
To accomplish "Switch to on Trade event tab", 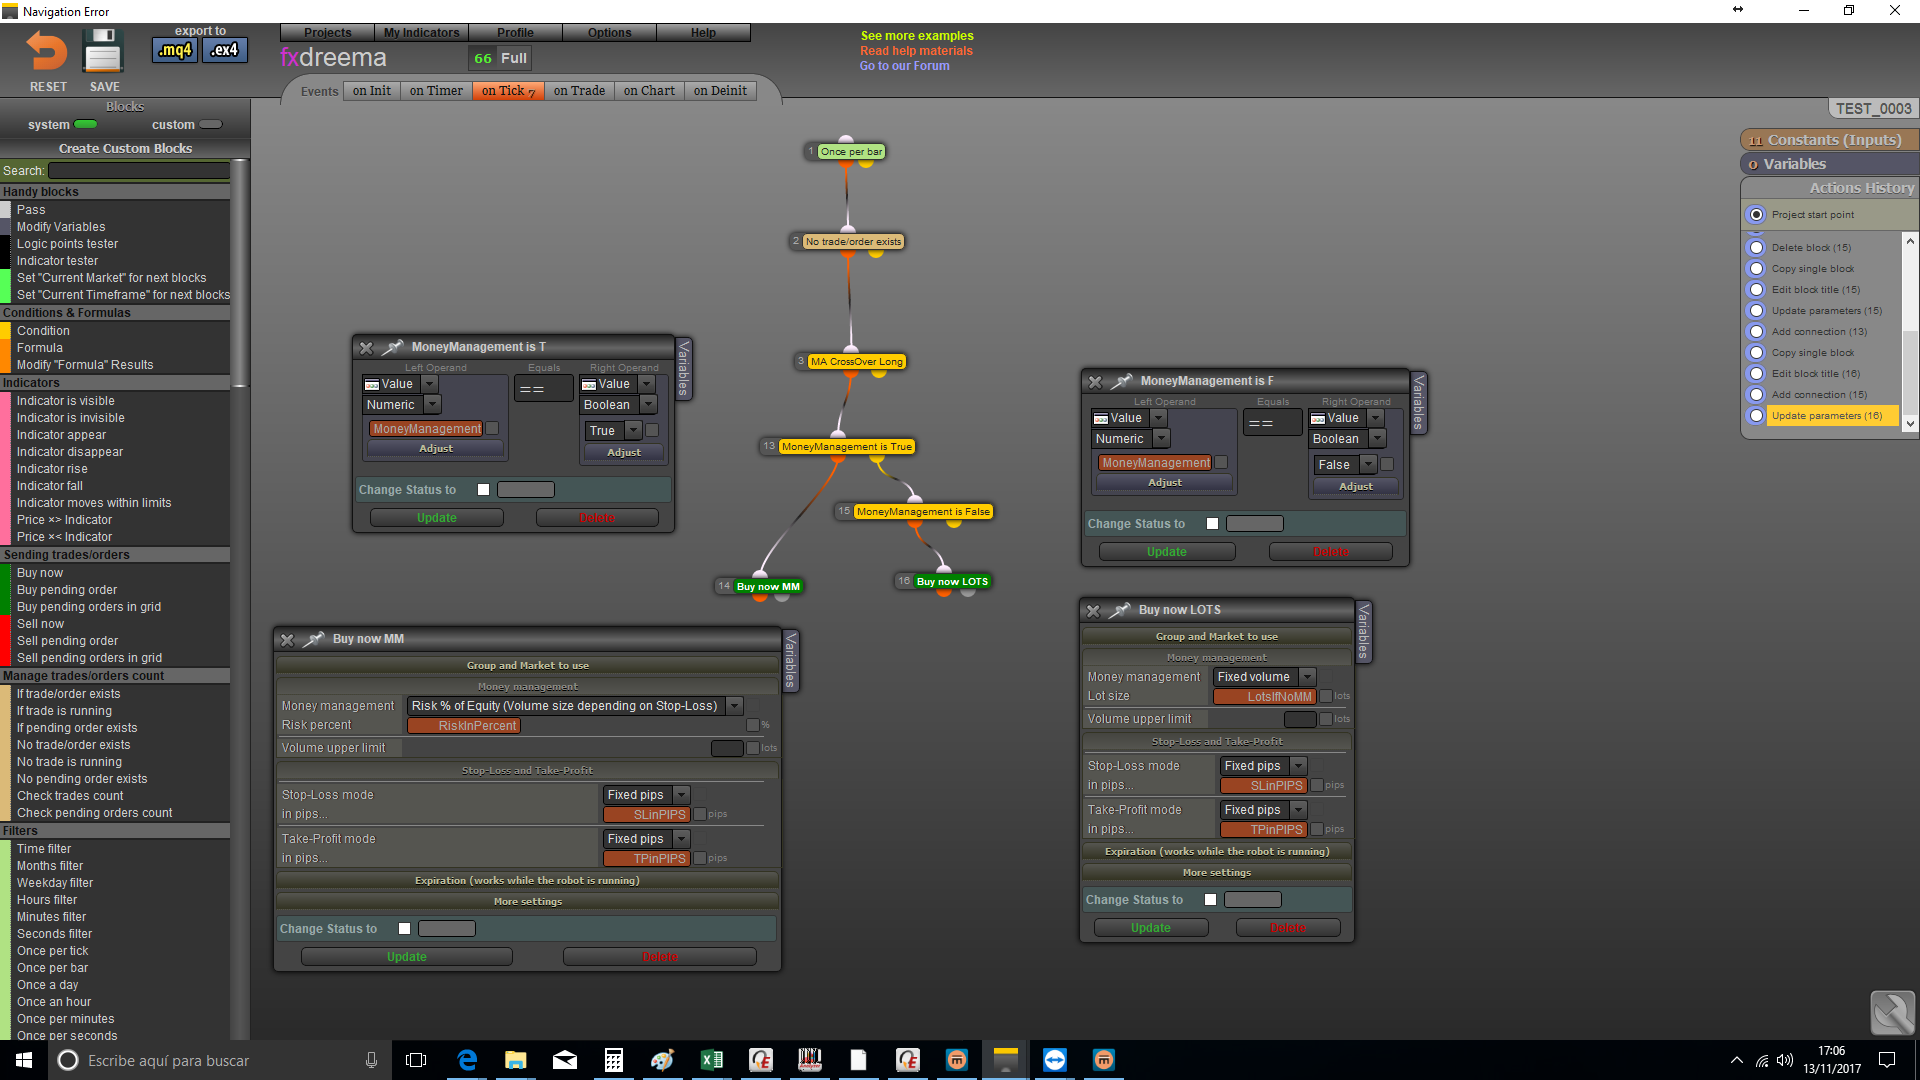I will pos(579,91).
